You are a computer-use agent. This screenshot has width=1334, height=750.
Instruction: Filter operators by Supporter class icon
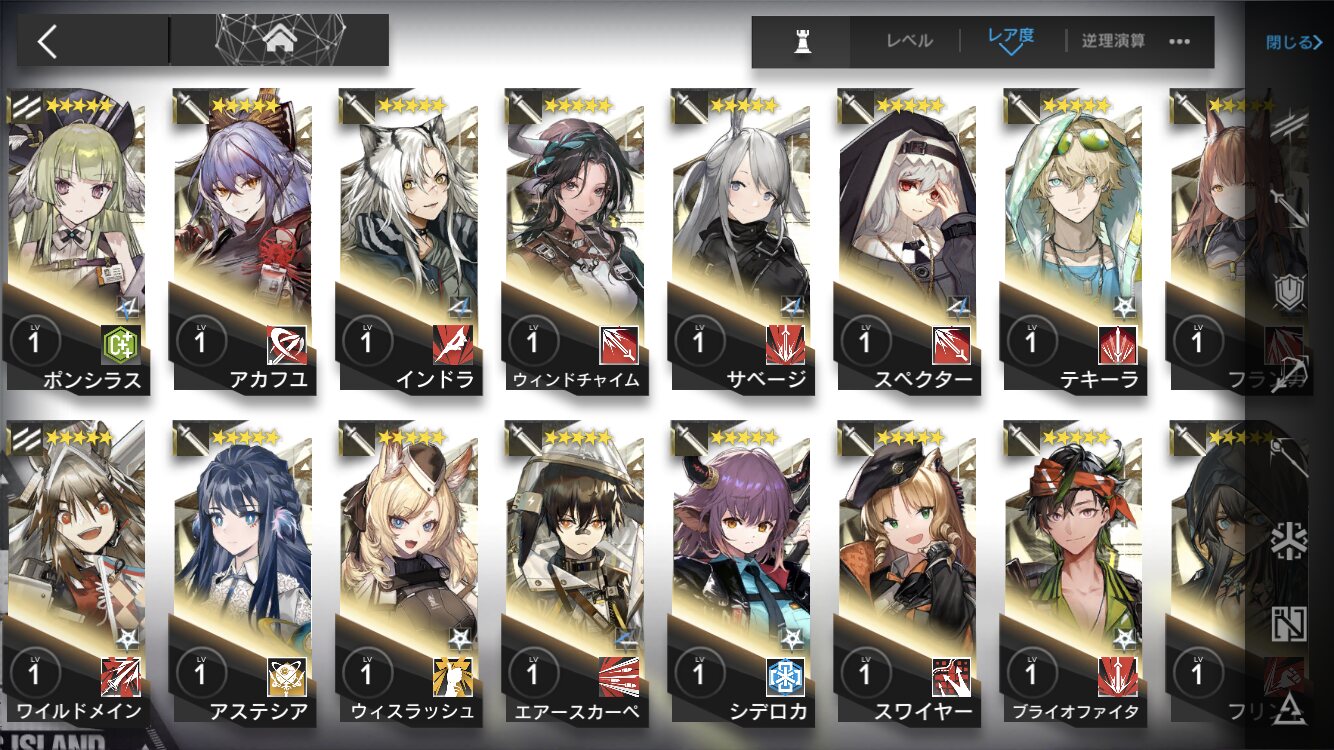[x=1289, y=624]
